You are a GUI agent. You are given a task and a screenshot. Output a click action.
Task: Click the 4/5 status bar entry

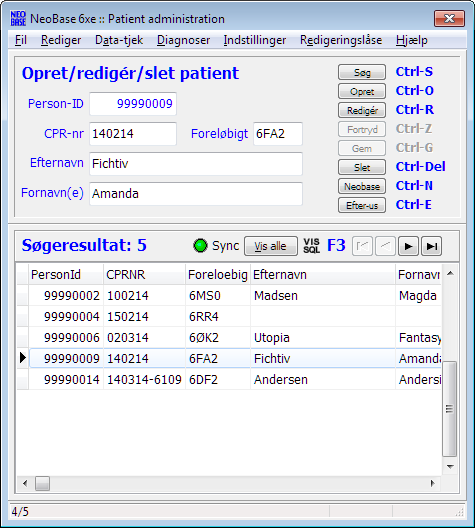click(x=20, y=512)
